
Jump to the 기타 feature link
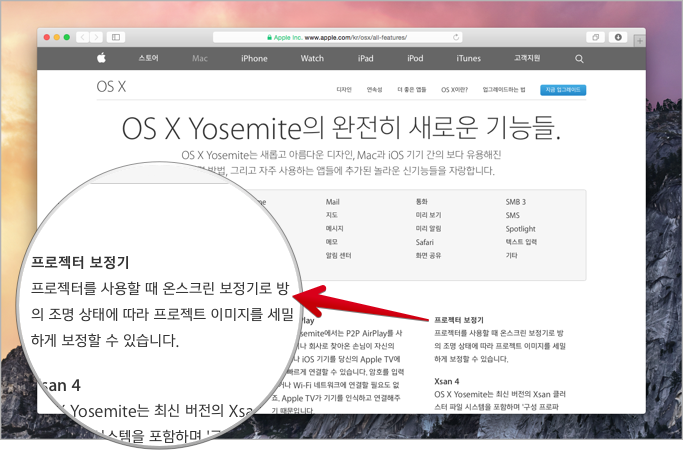[511, 256]
